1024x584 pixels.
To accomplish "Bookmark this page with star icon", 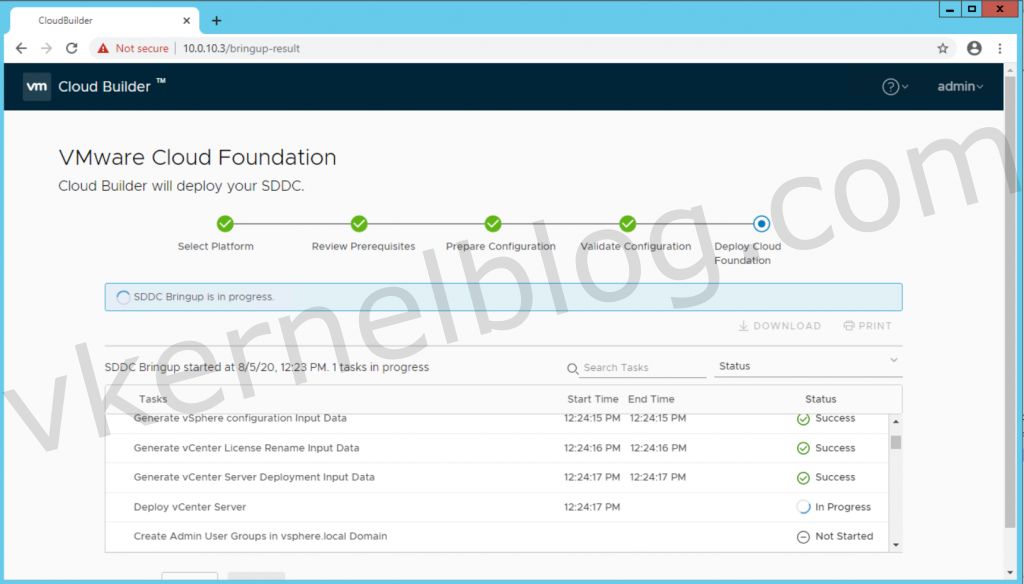I will [942, 48].
